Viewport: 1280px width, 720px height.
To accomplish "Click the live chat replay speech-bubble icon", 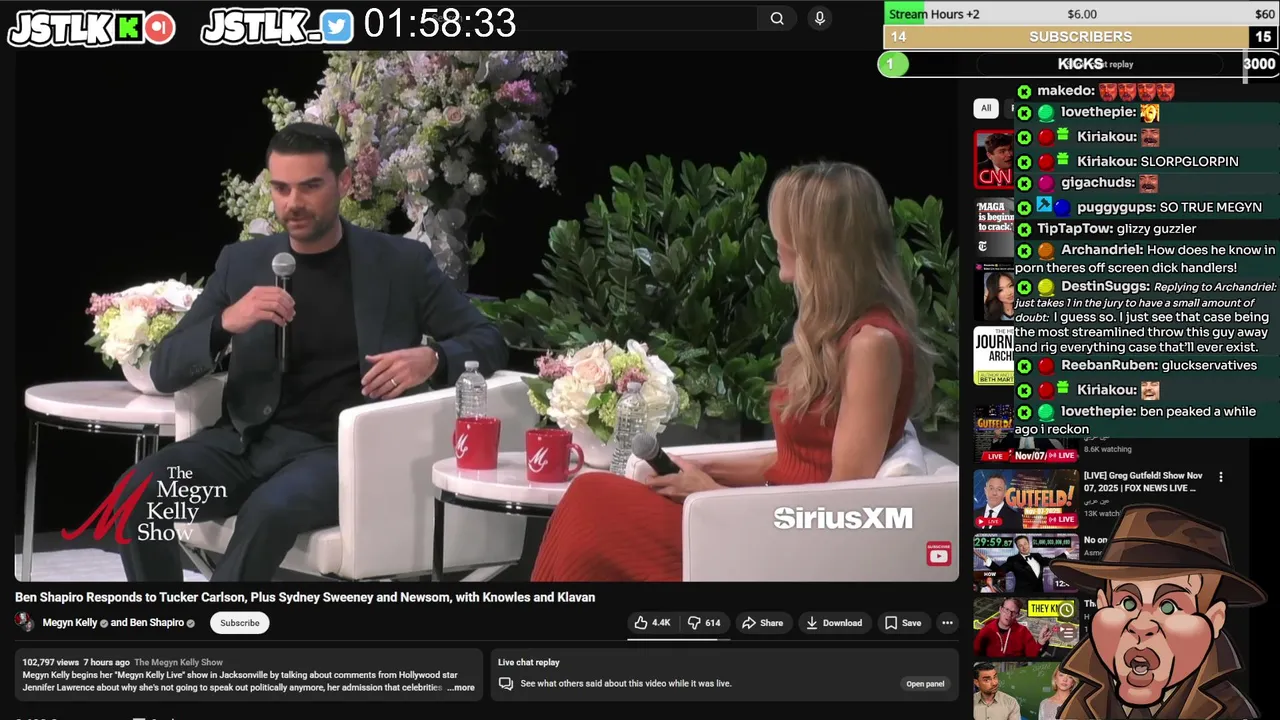I will tap(506, 684).
